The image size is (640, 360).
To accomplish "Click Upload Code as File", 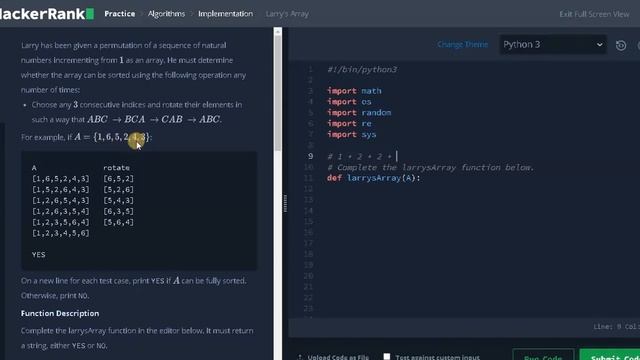I will click(x=333, y=357).
